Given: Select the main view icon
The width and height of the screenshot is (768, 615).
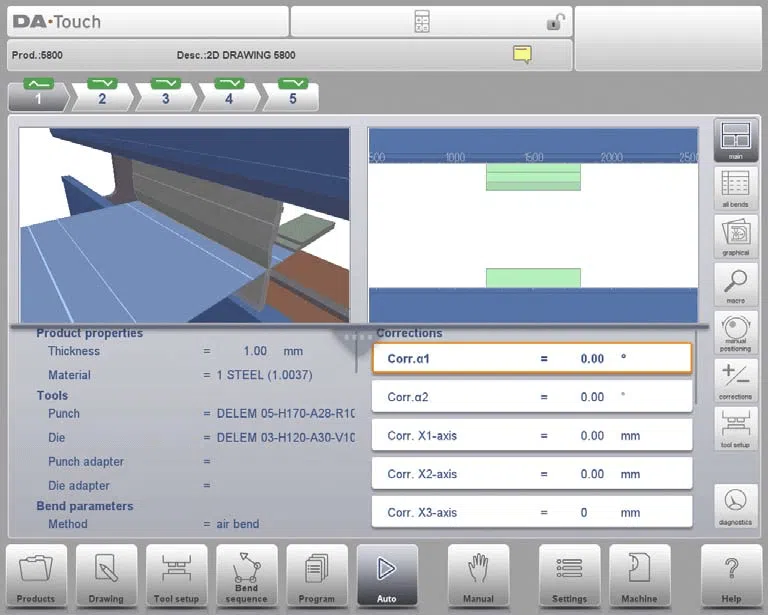Looking at the screenshot, I should tap(736, 140).
